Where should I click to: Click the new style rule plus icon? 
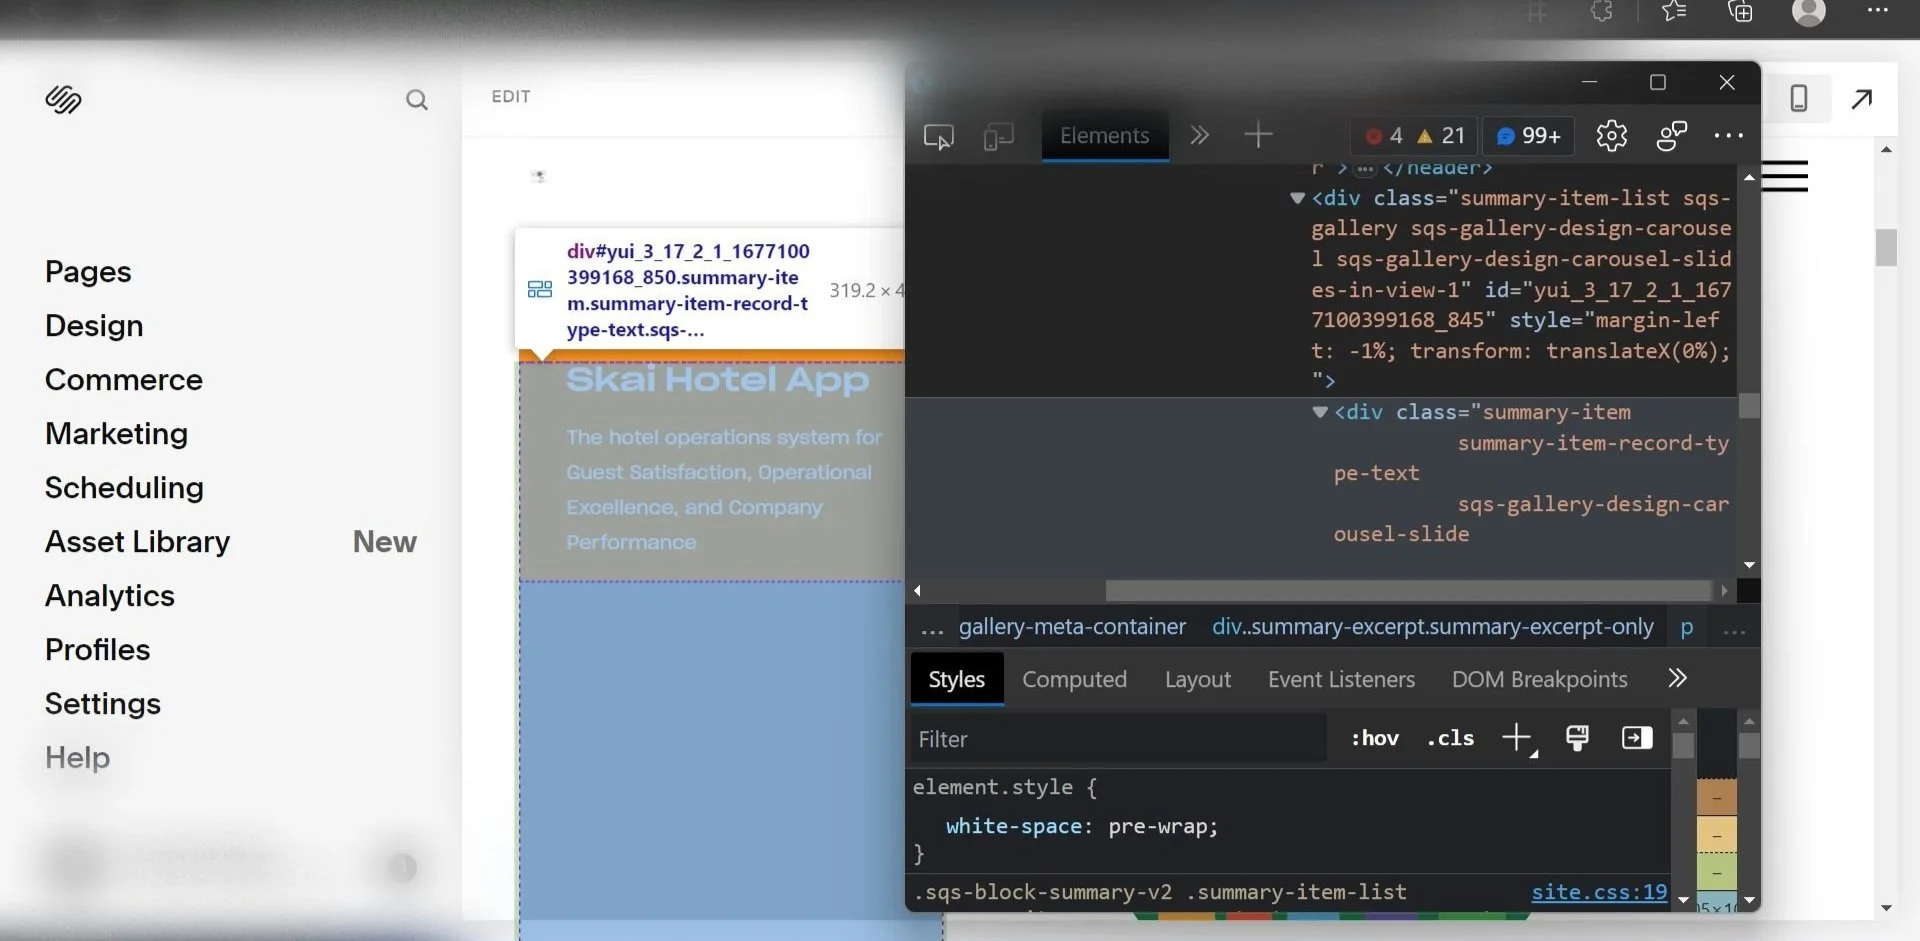pos(1517,738)
